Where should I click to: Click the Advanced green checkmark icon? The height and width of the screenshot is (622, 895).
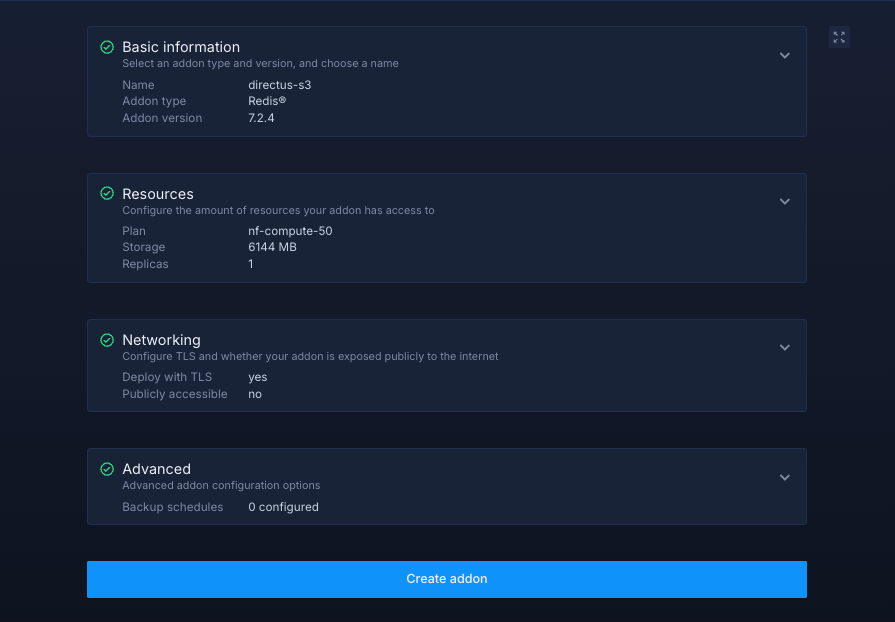[x=107, y=469]
